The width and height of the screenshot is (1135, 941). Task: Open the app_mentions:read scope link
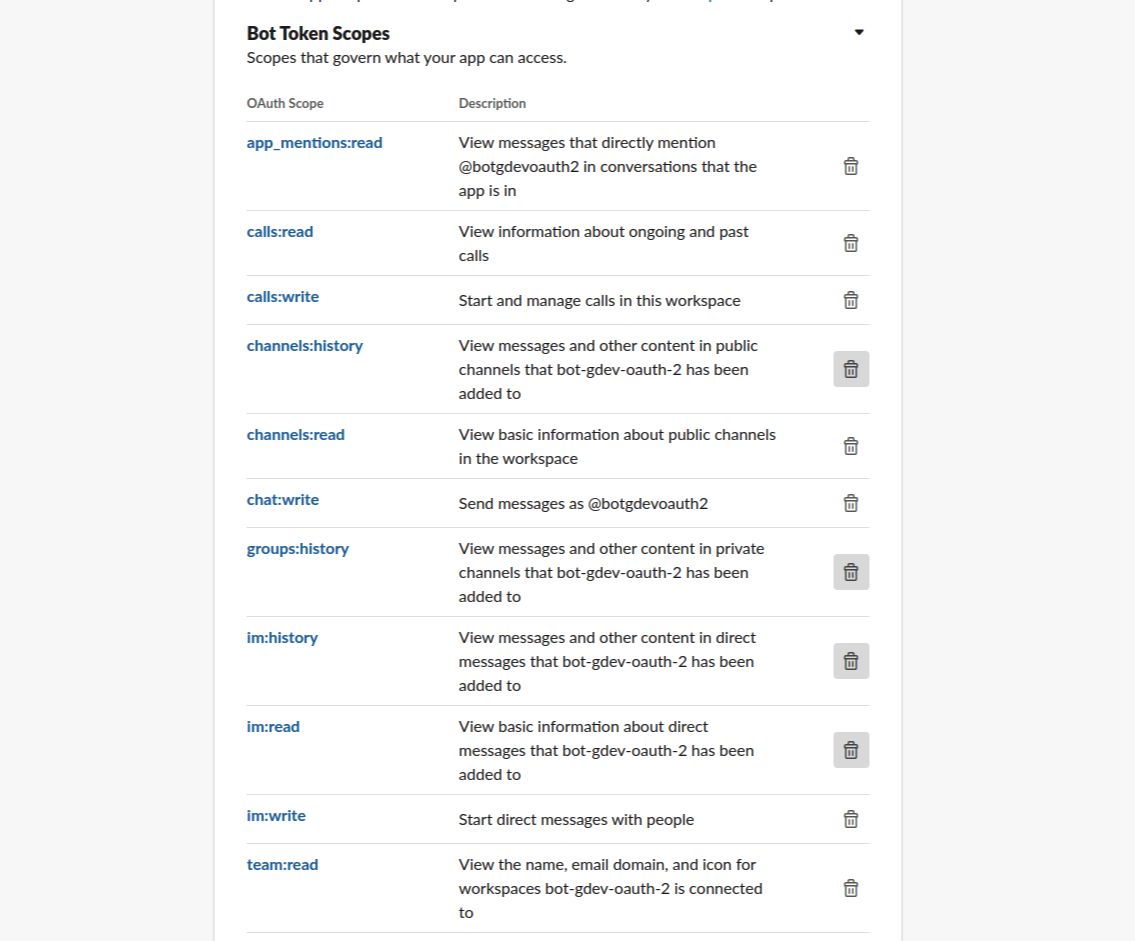pos(314,143)
